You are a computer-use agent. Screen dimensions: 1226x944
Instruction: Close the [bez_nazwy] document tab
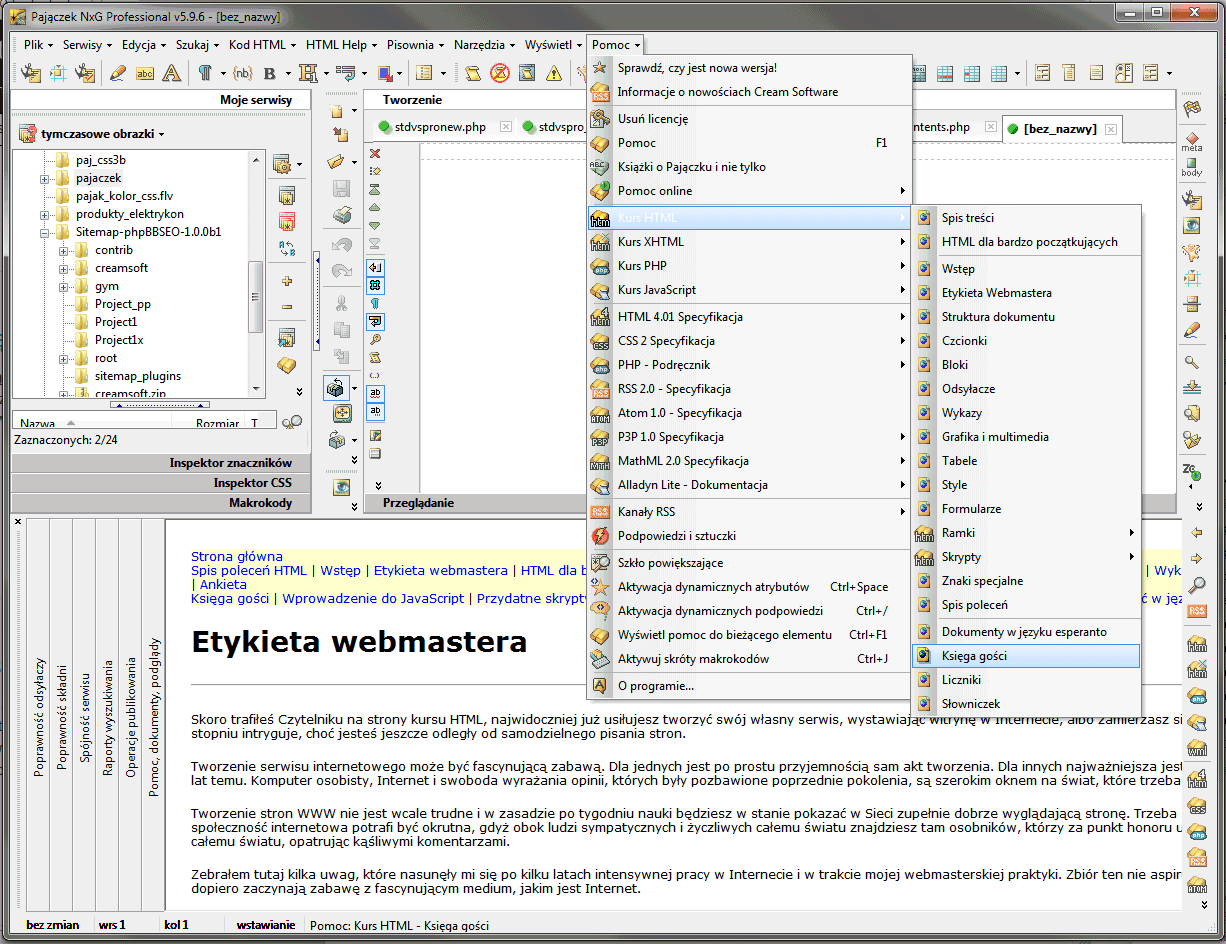tap(1111, 129)
